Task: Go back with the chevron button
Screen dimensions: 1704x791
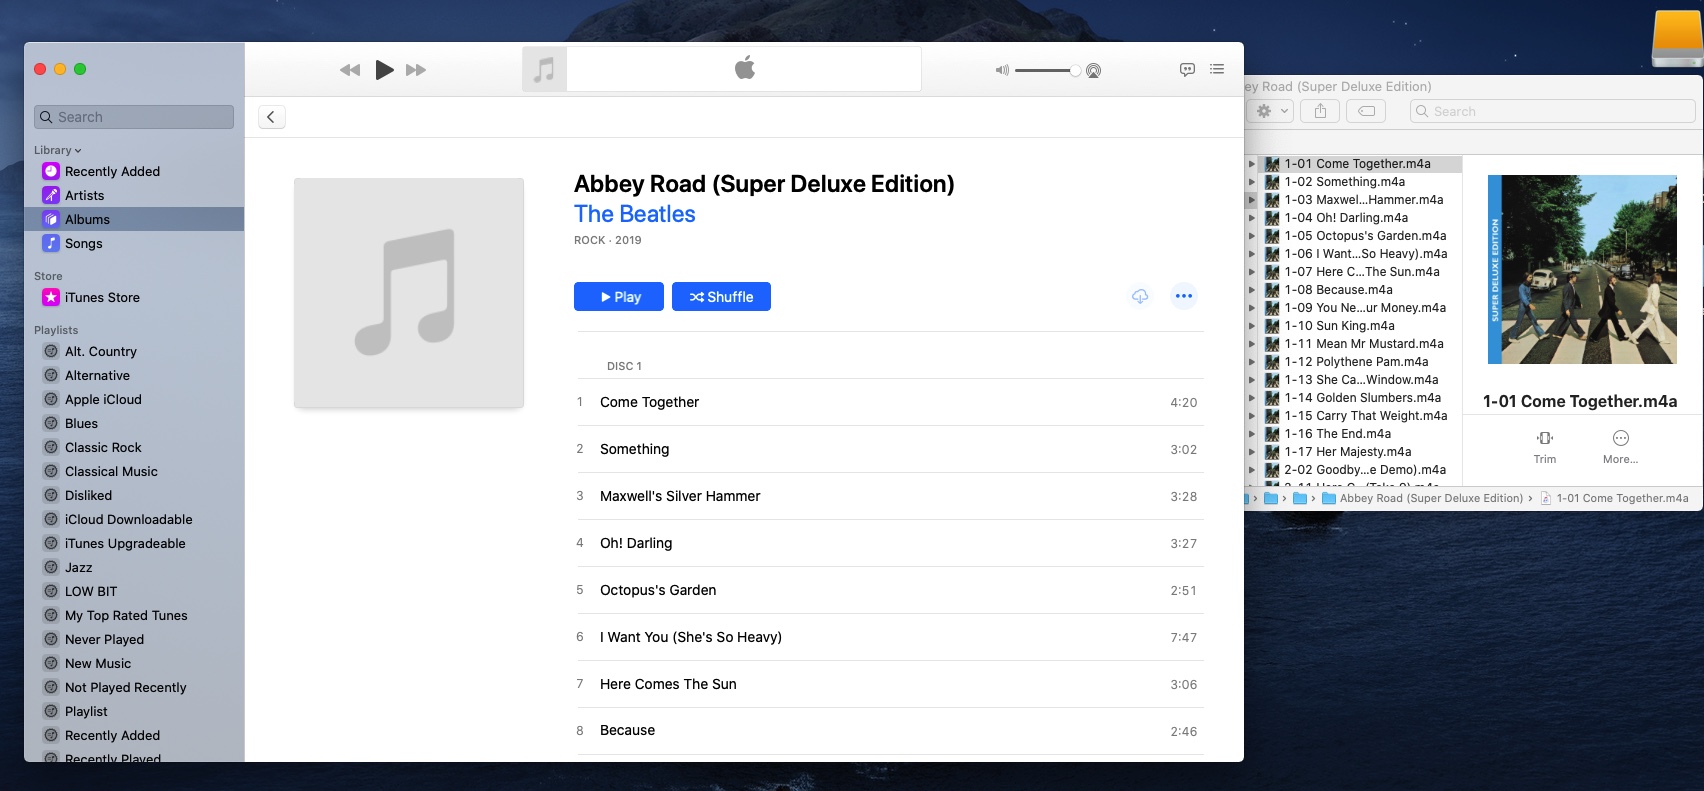Action: [x=271, y=117]
